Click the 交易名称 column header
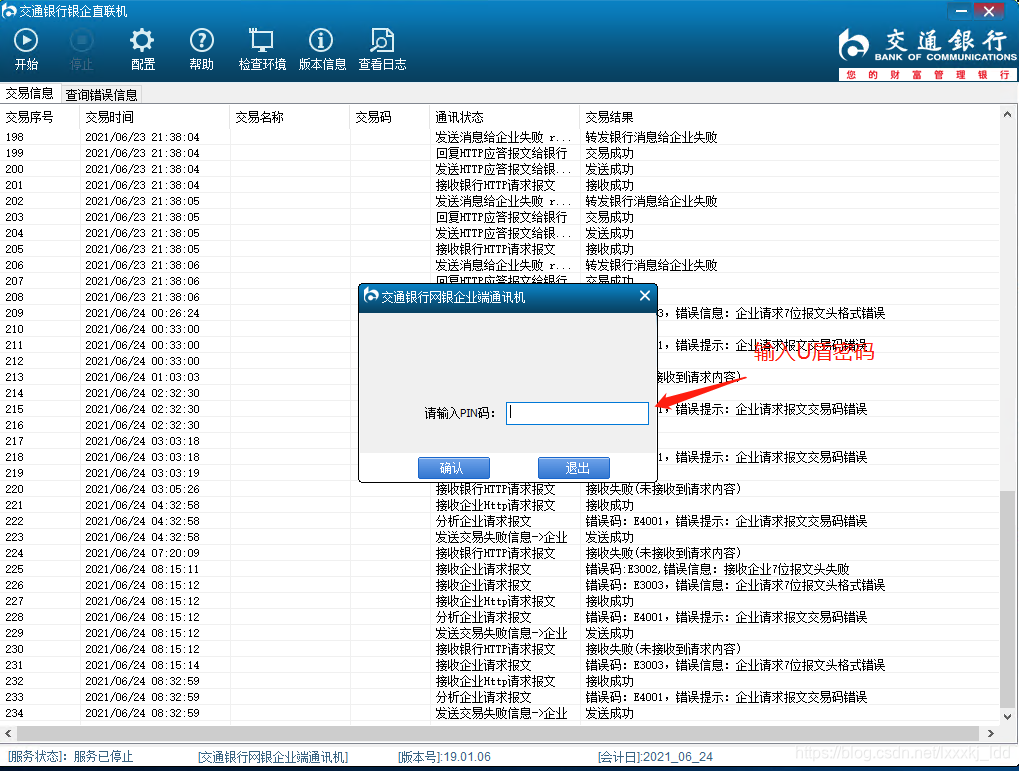Viewport: 1019px width, 771px height. (290, 117)
